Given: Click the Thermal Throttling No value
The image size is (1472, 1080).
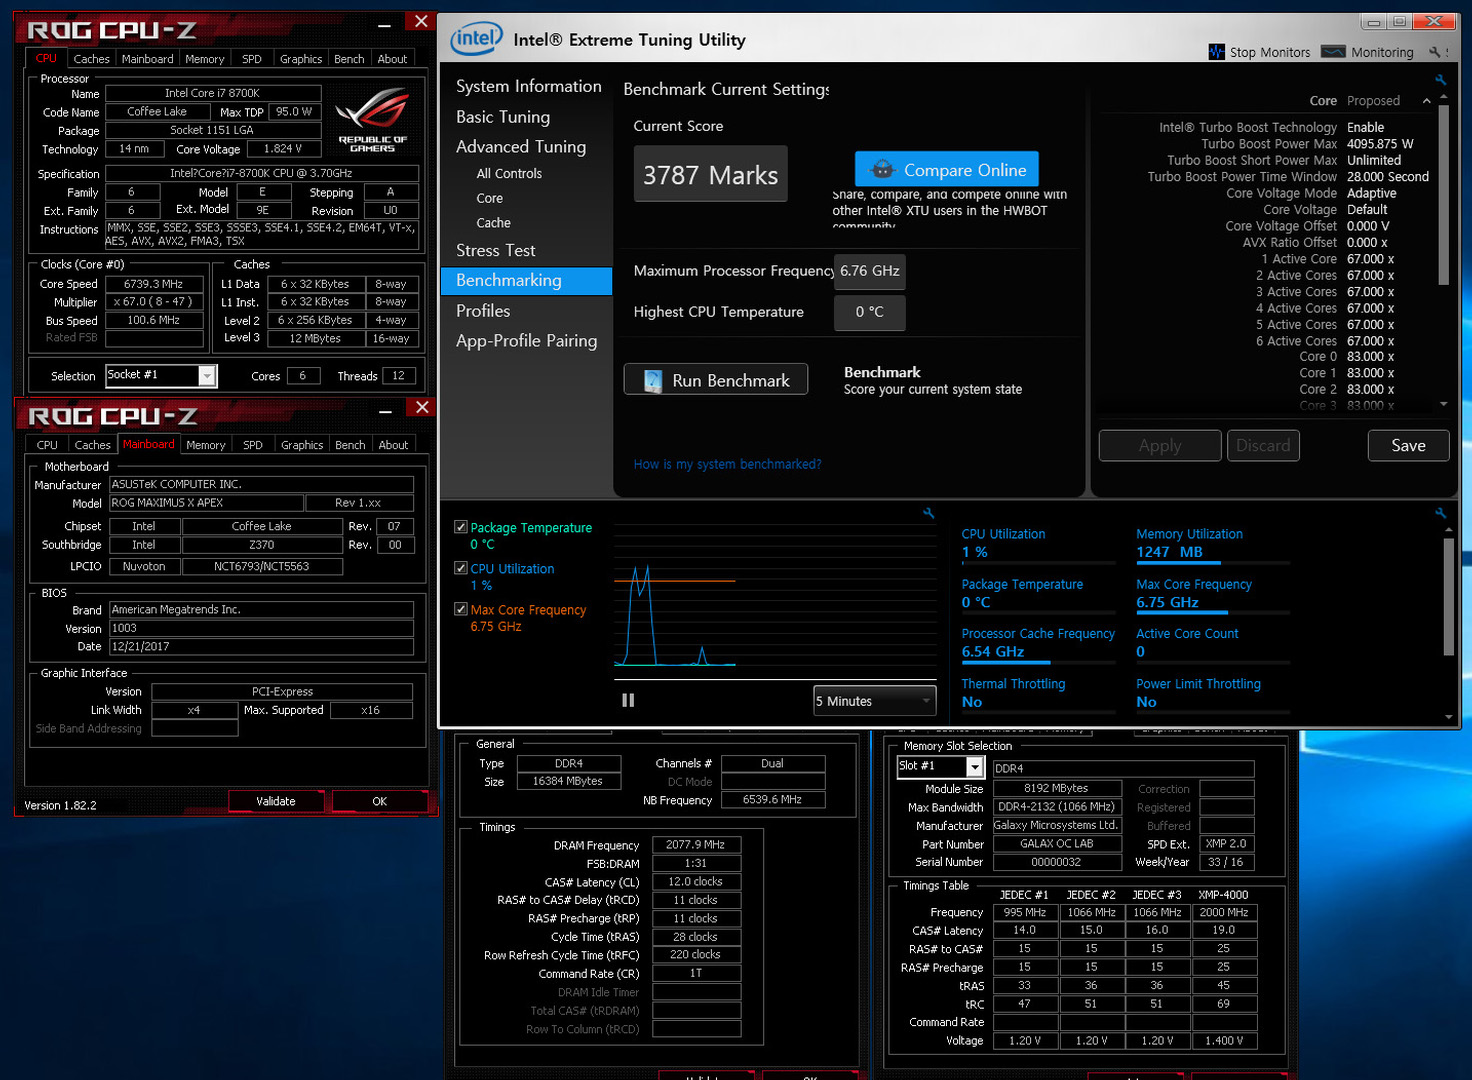Looking at the screenshot, I should coord(972,702).
